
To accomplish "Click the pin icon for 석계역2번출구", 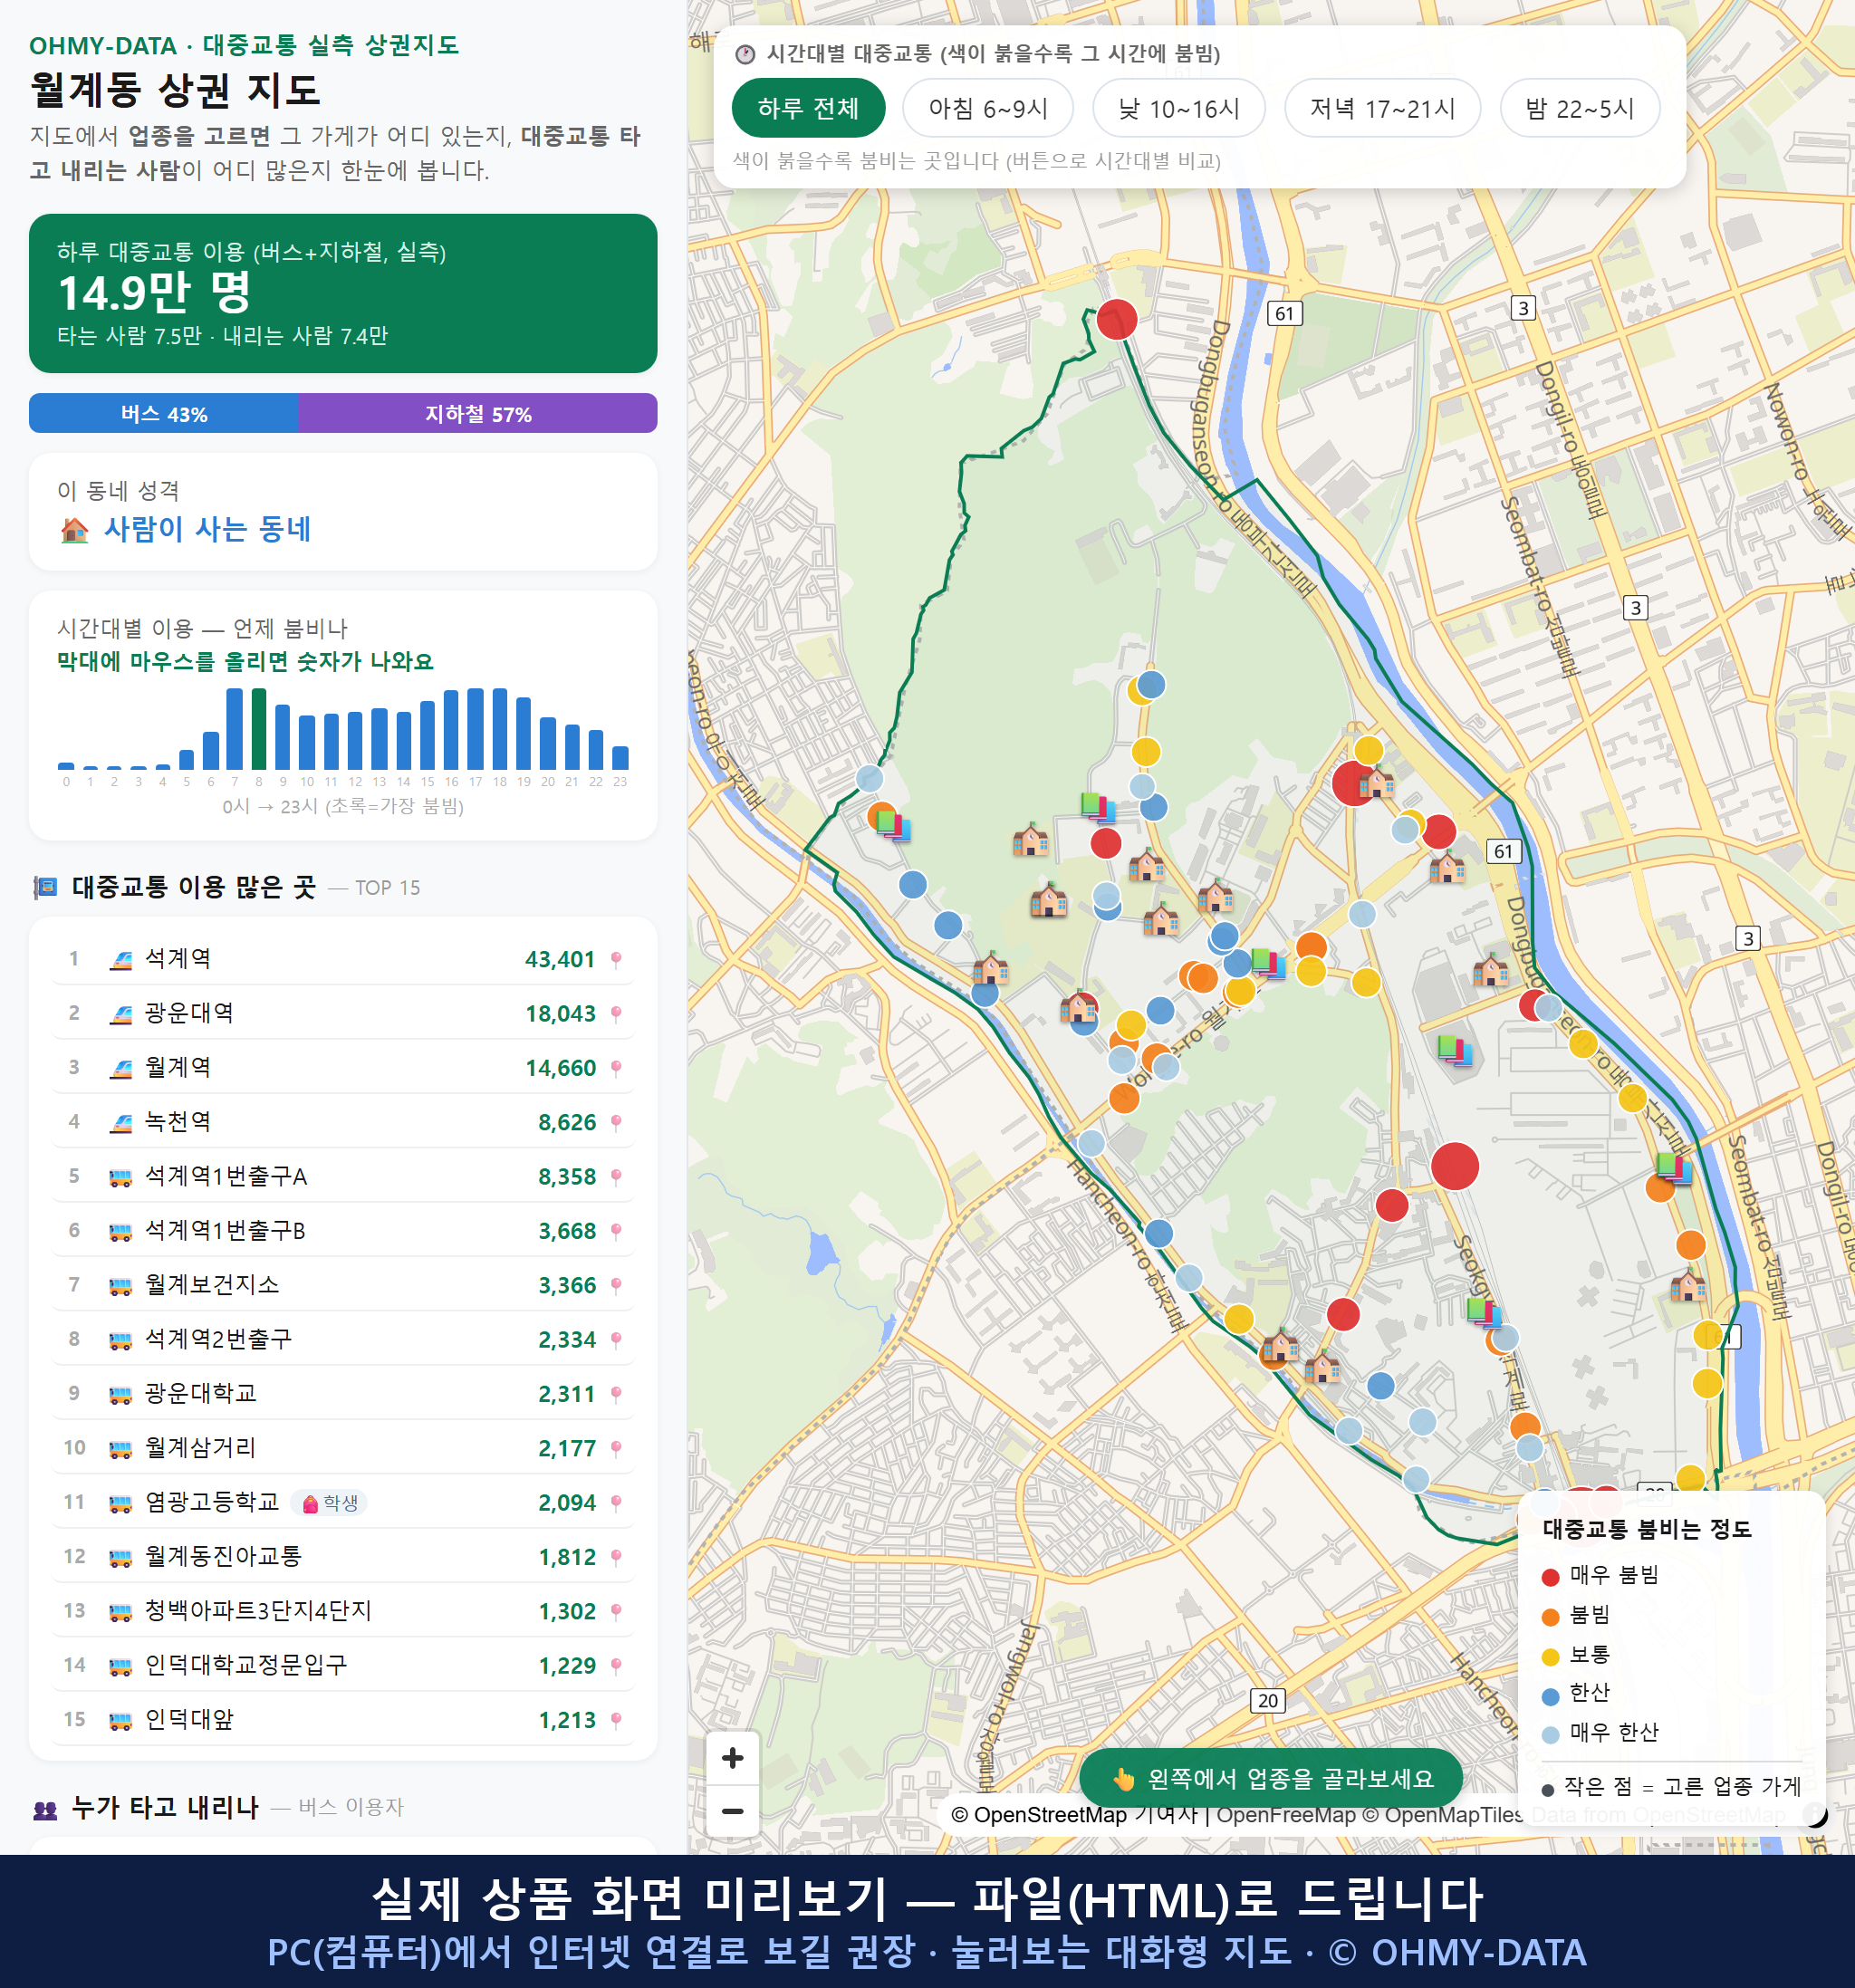I will point(616,1340).
